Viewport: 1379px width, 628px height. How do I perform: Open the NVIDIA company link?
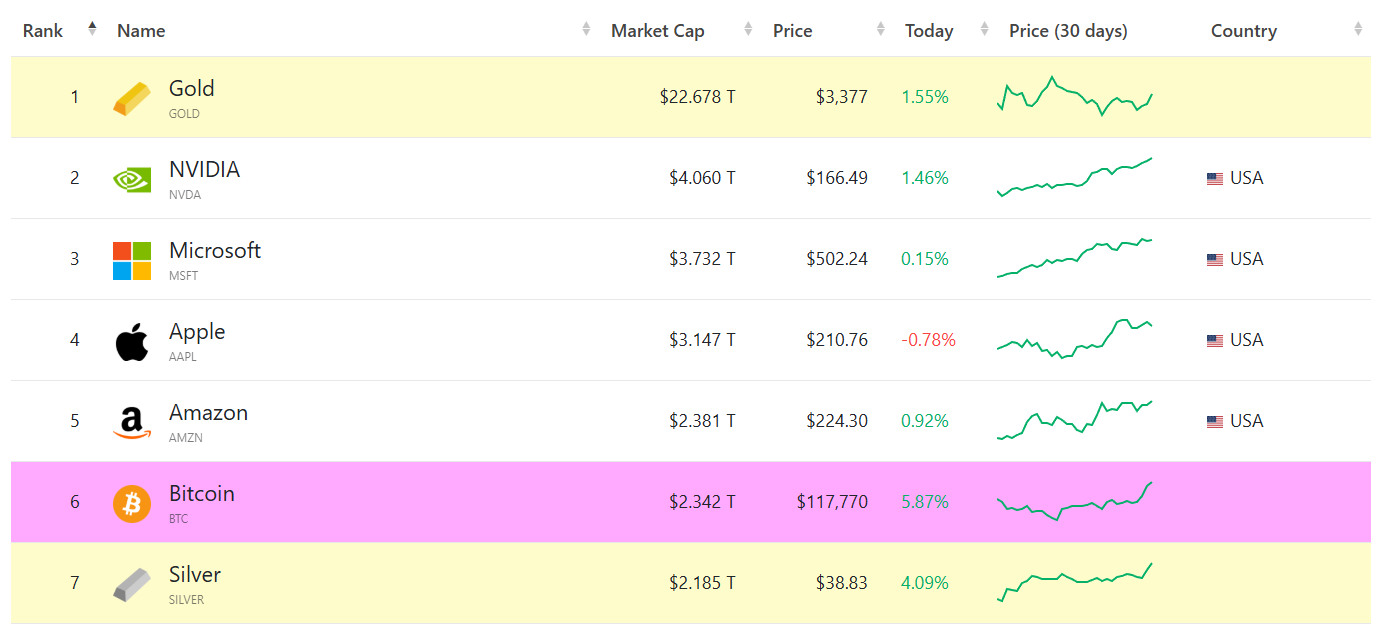204,169
